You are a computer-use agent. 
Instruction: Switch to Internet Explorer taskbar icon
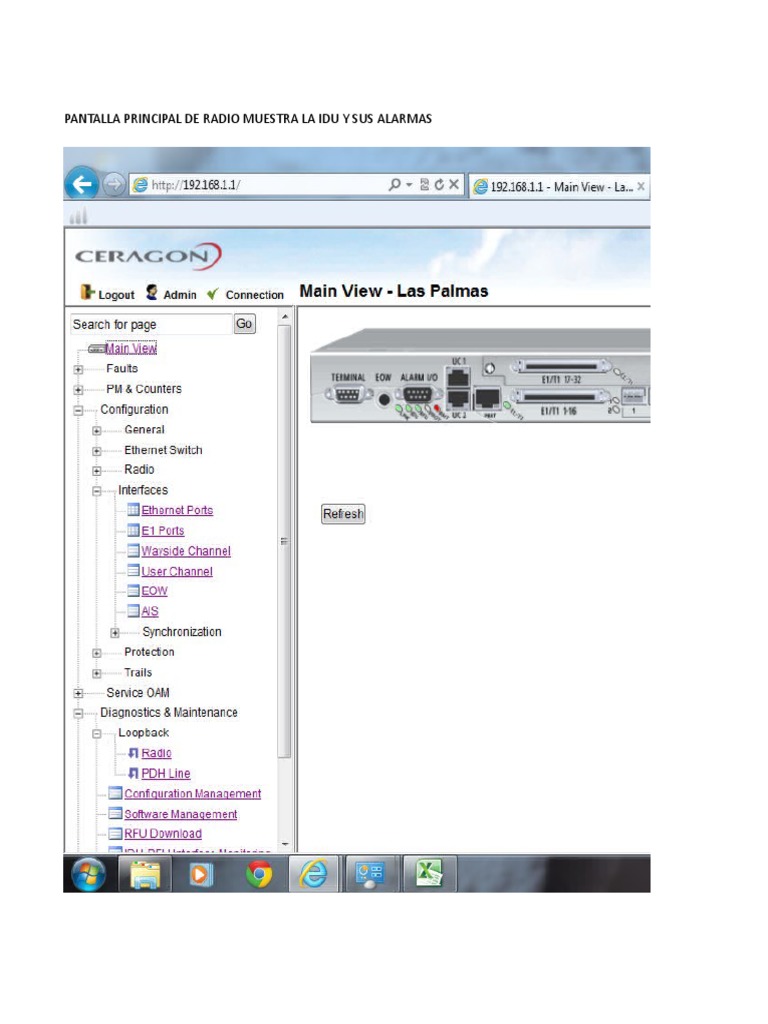314,874
